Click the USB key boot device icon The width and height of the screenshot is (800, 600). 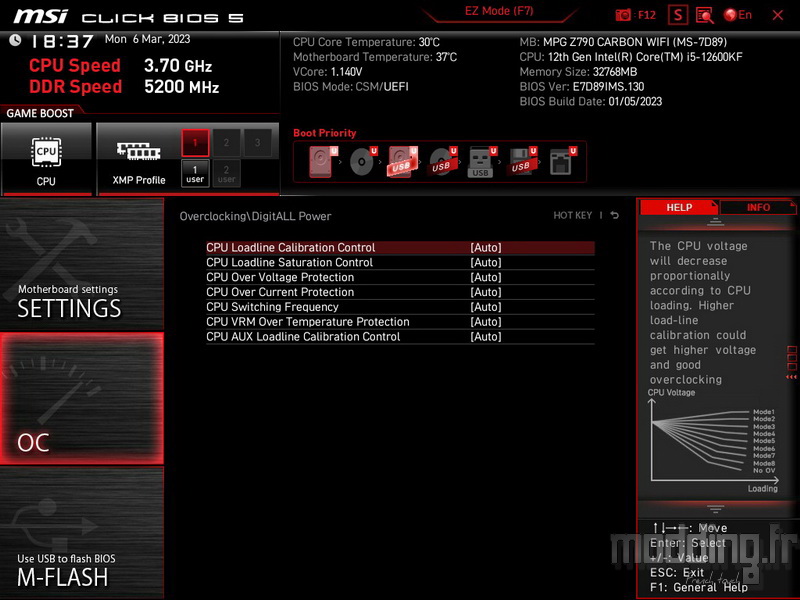[x=482, y=161]
